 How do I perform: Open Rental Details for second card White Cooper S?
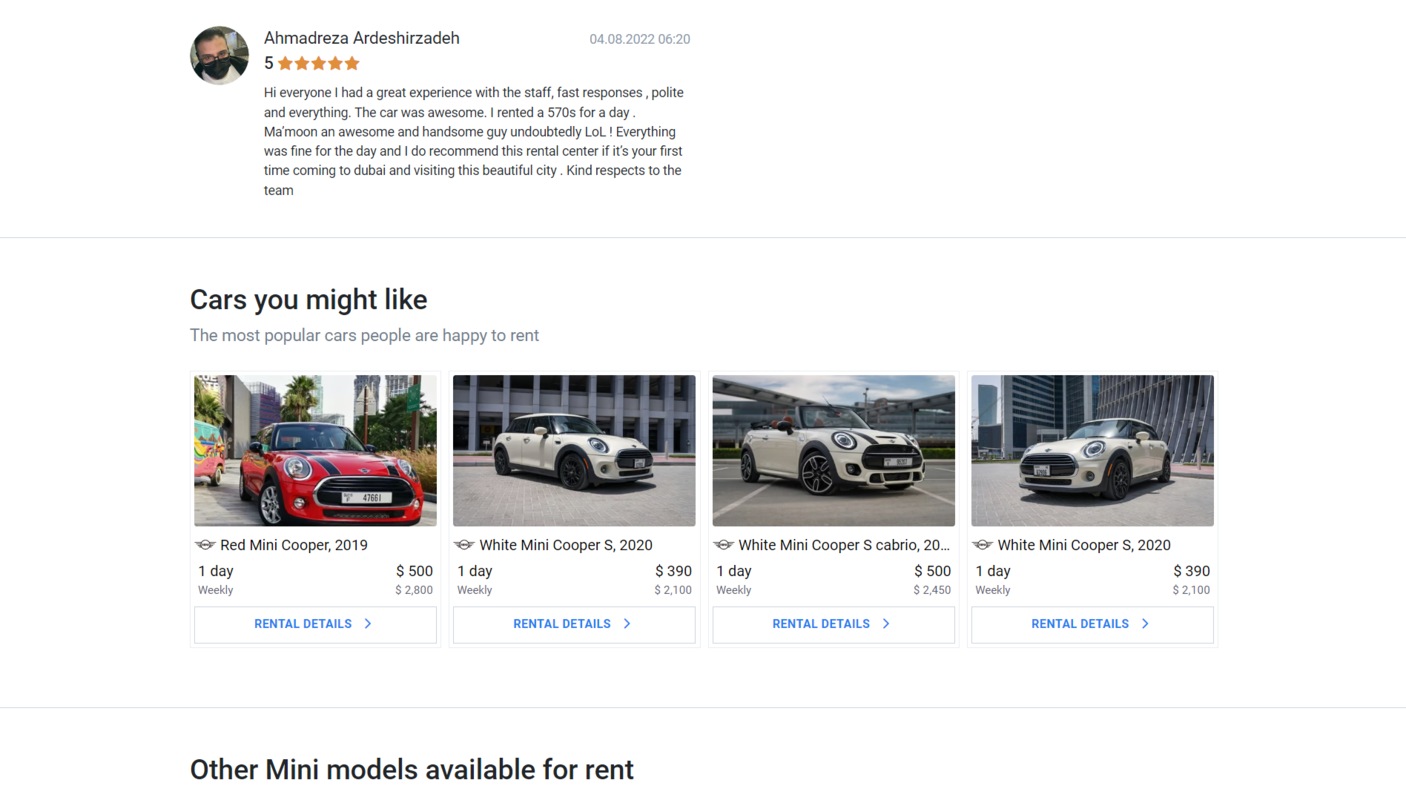[574, 624]
